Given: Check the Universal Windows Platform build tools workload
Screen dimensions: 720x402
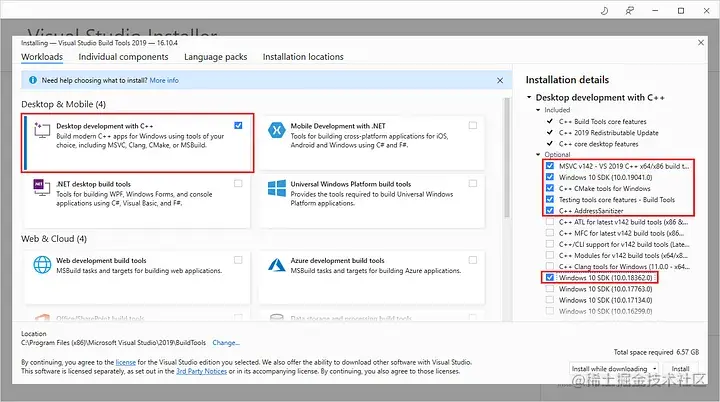Looking at the screenshot, I should (x=472, y=183).
